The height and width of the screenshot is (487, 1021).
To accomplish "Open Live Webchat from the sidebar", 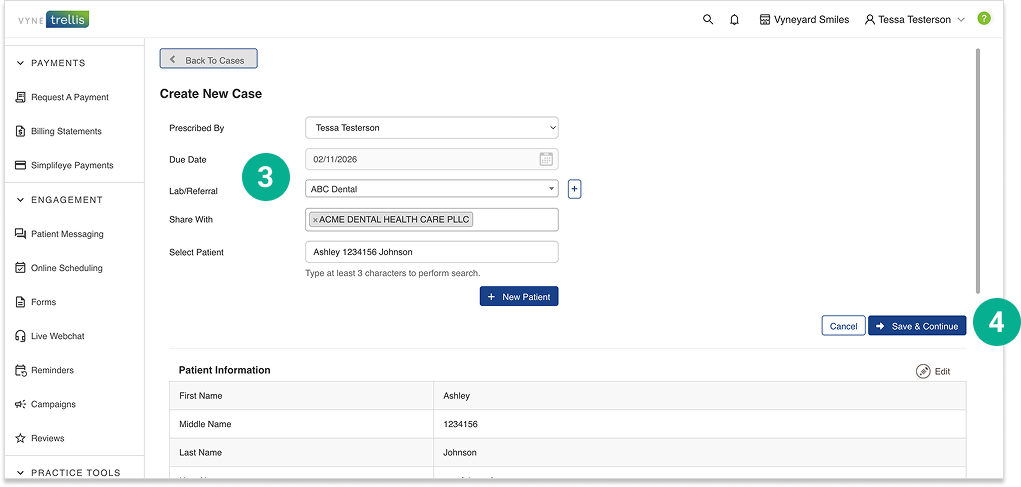I will pyautogui.click(x=57, y=336).
